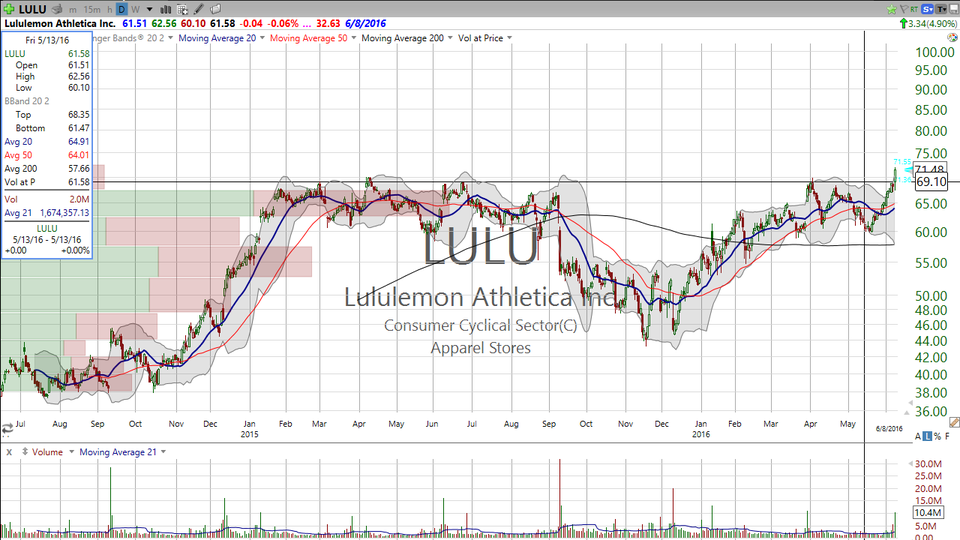The height and width of the screenshot is (540, 960).
Task: Select the 'A' arithmetic scale option
Action: (918, 436)
